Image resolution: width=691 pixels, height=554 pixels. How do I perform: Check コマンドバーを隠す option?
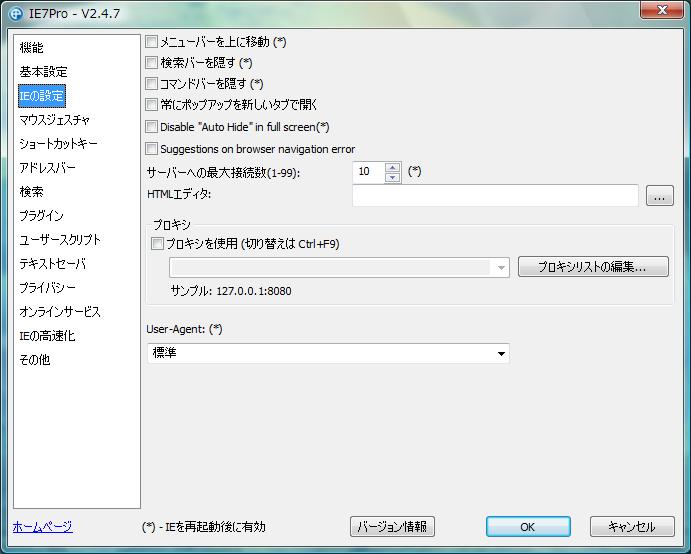coord(151,83)
